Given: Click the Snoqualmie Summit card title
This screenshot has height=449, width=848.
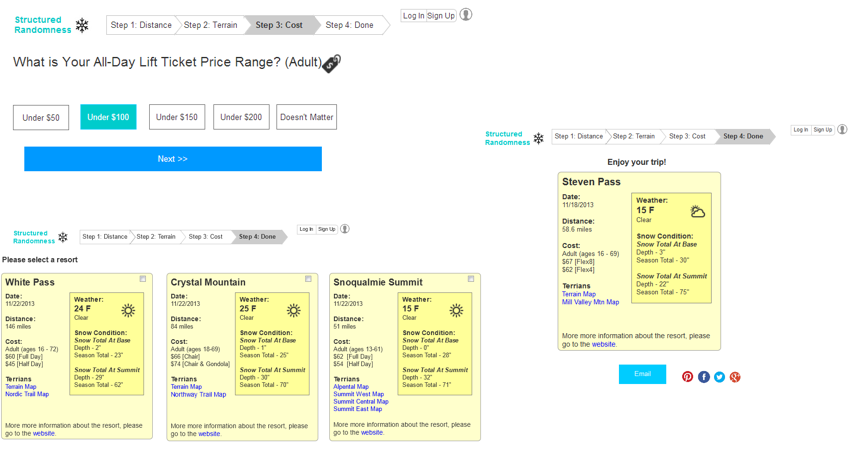Looking at the screenshot, I should (x=378, y=282).
